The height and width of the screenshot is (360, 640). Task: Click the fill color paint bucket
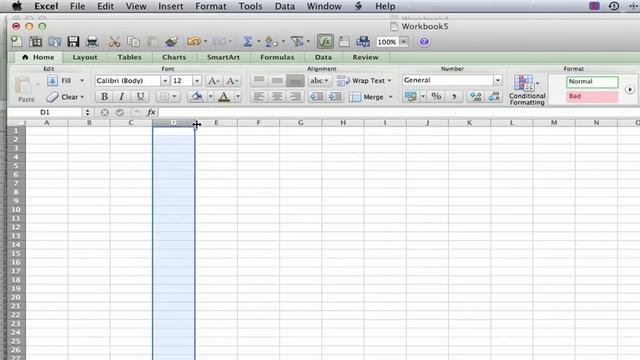tap(197, 97)
